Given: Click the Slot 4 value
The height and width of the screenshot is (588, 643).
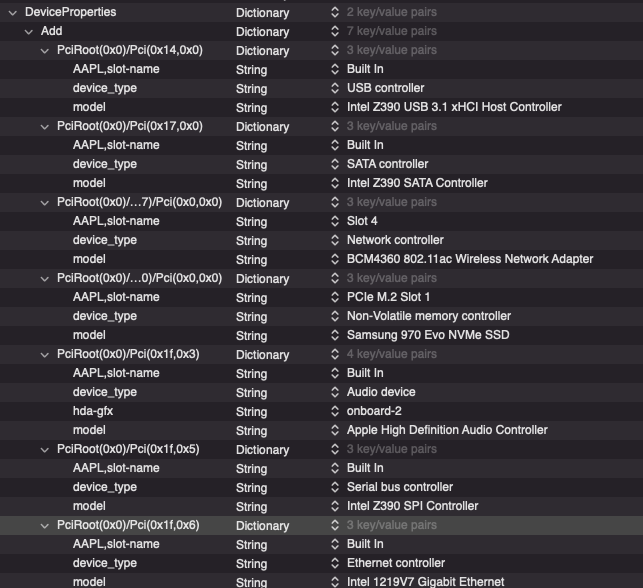Looking at the screenshot, I should point(362,221).
